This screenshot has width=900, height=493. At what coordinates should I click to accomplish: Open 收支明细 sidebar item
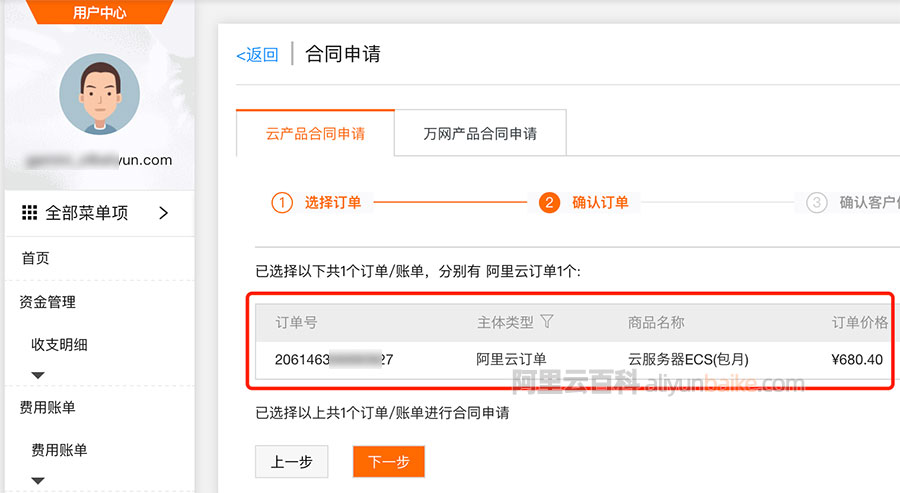pyautogui.click(x=59, y=344)
